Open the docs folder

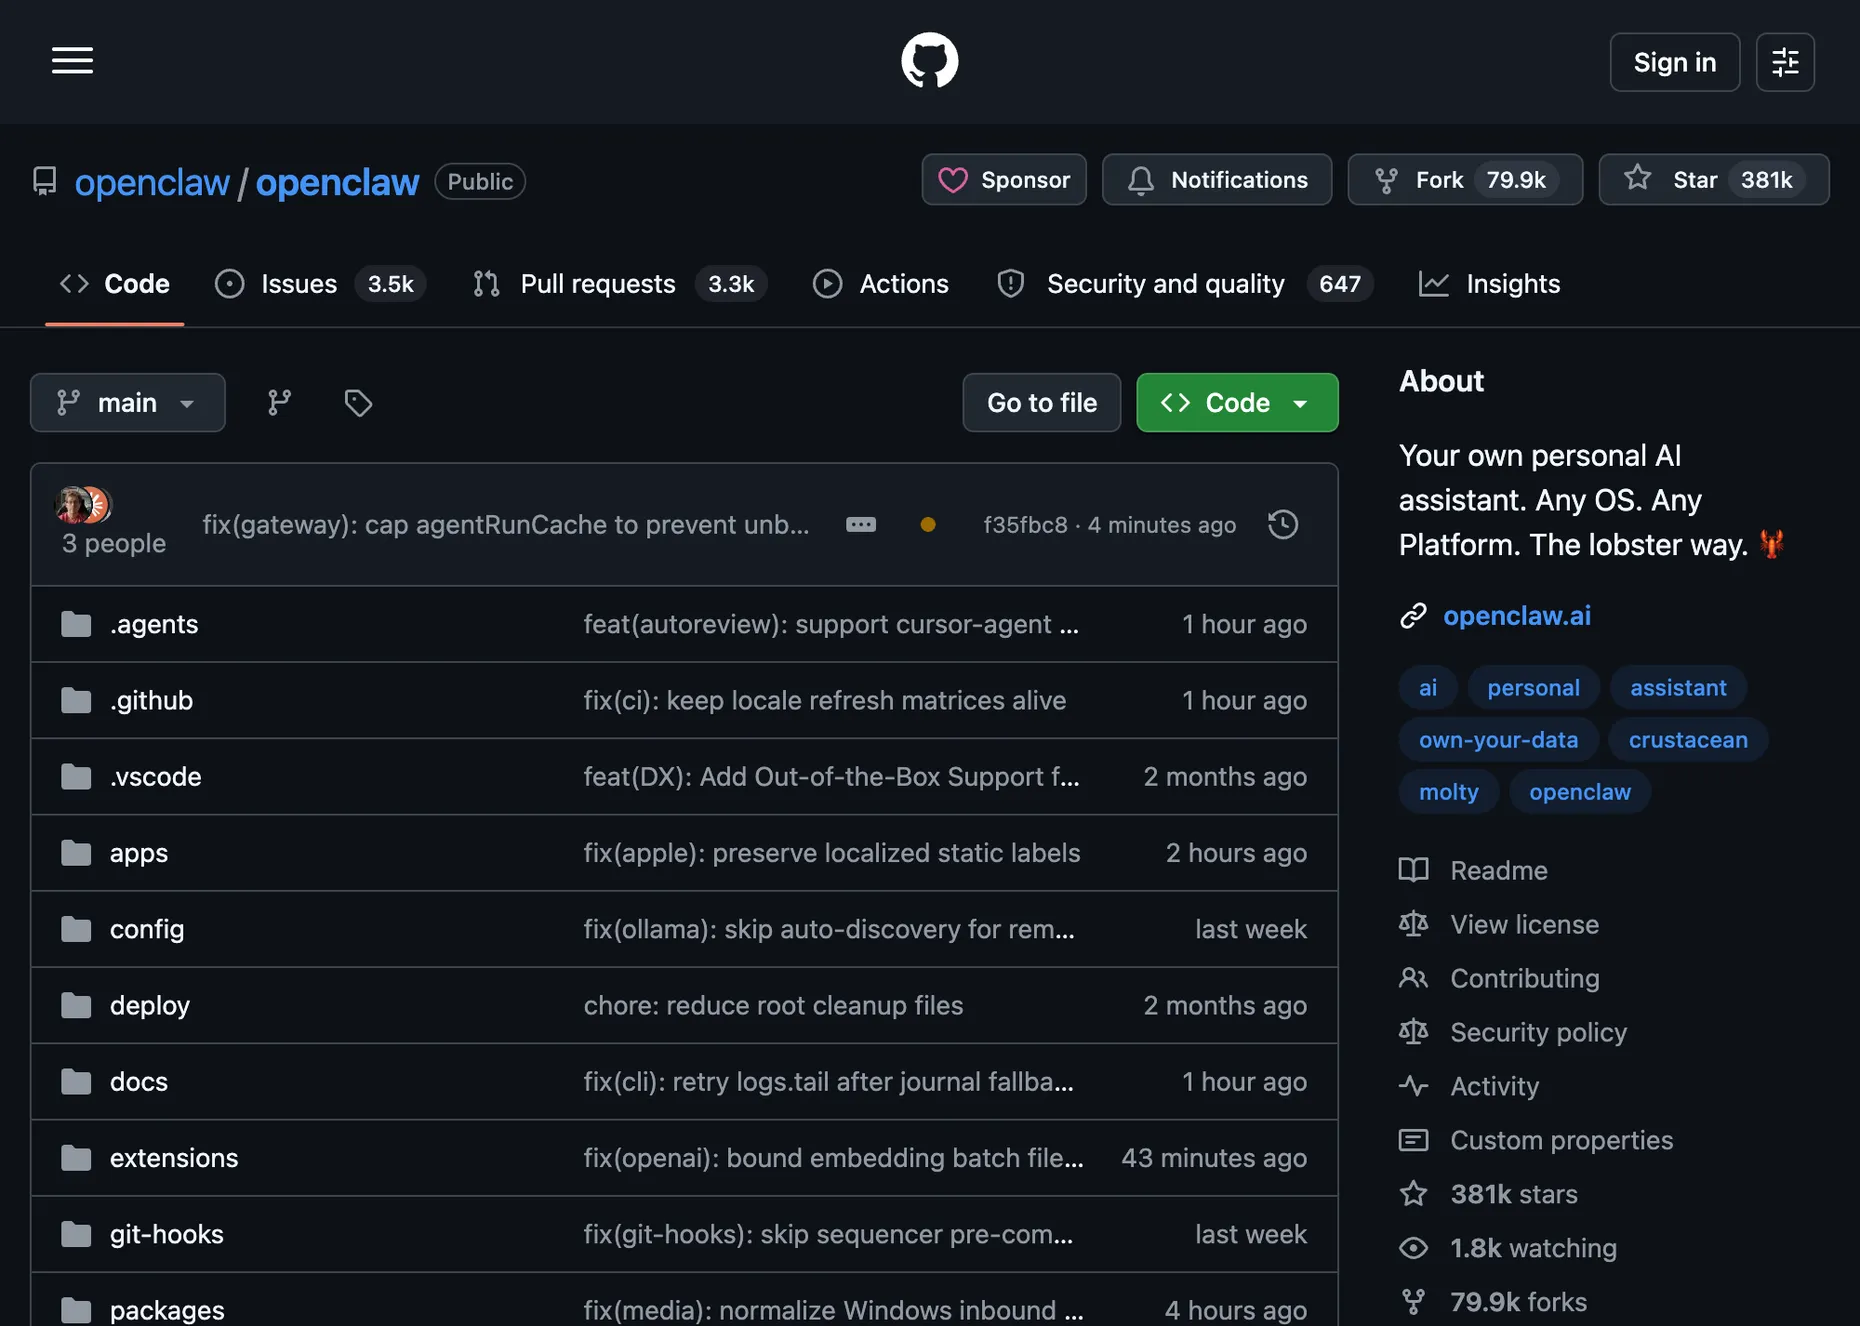(139, 1081)
